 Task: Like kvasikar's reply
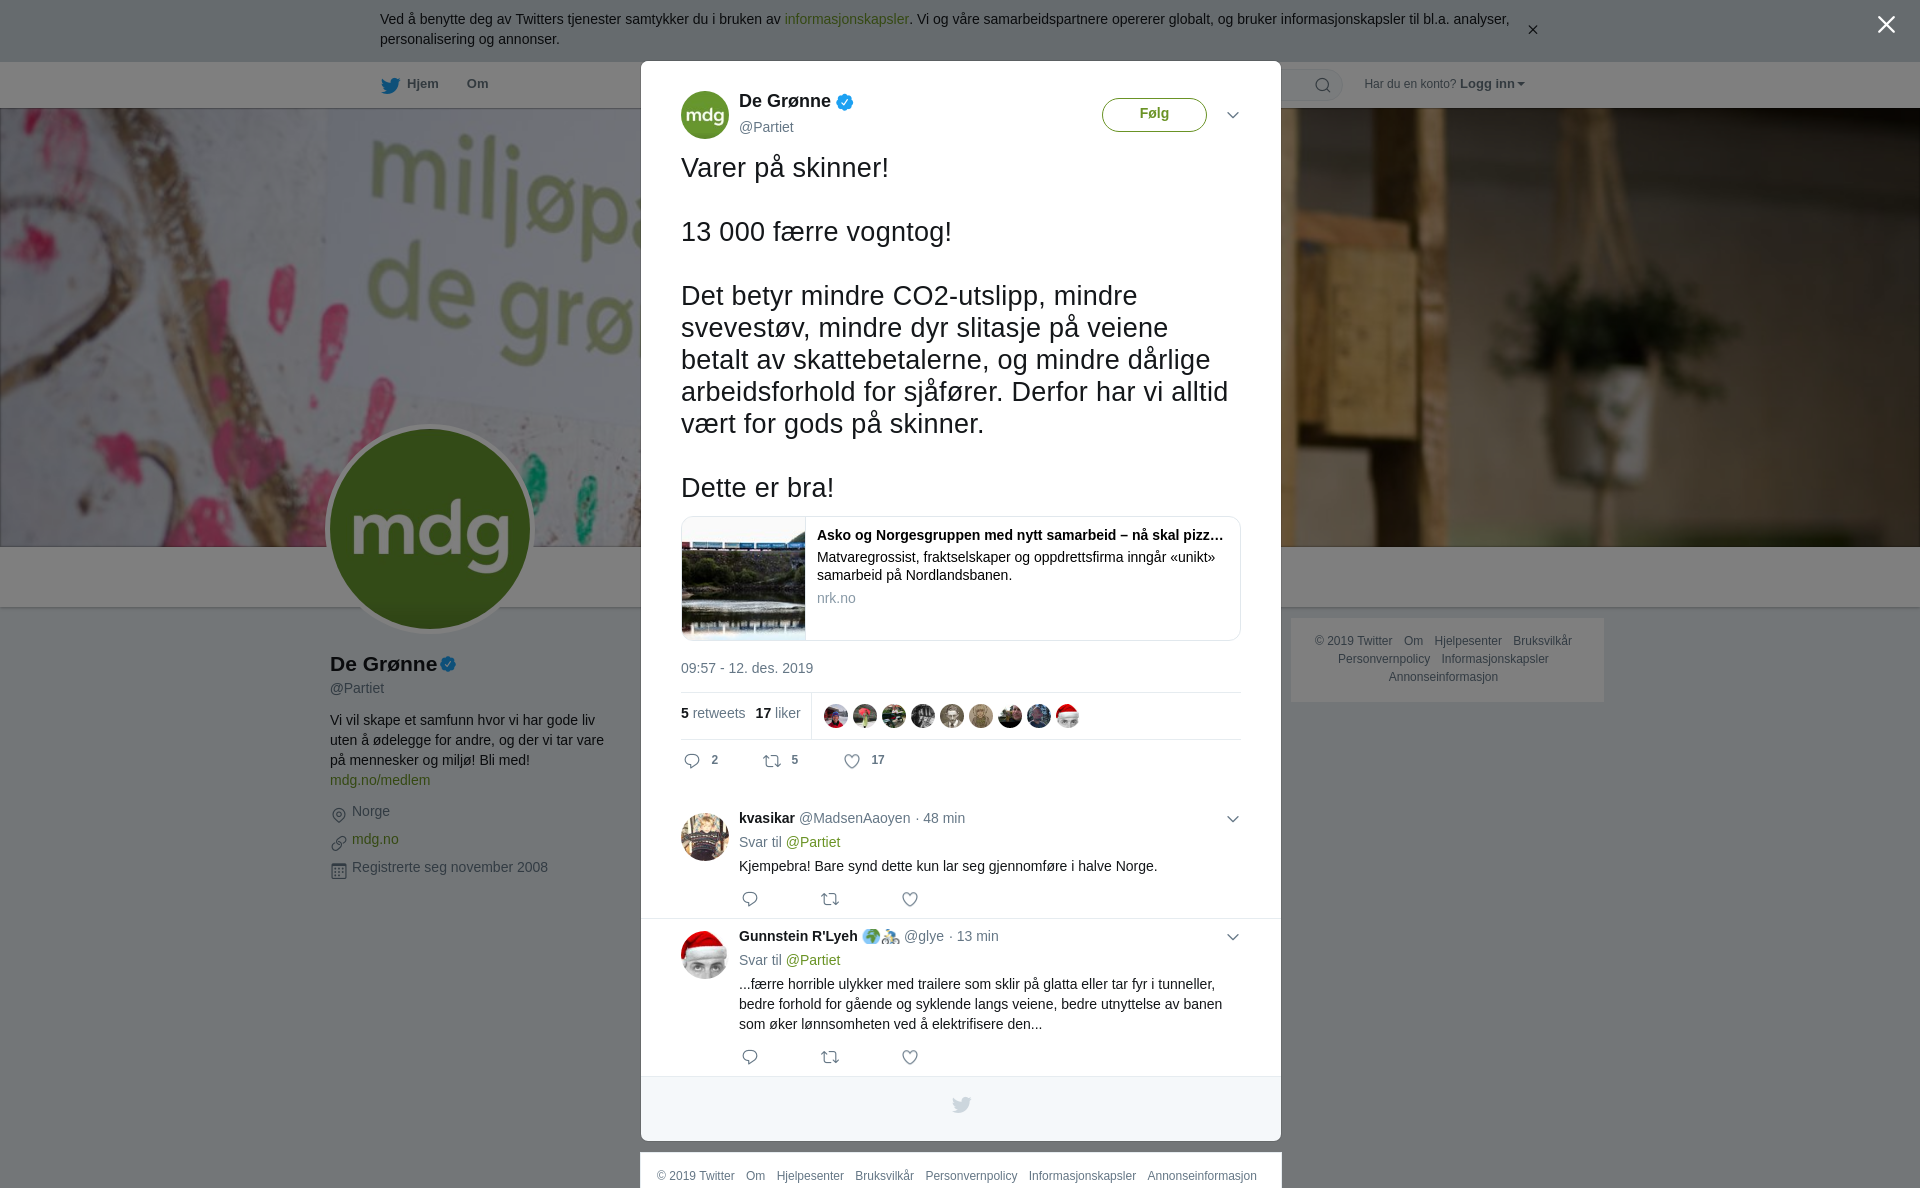(x=910, y=899)
